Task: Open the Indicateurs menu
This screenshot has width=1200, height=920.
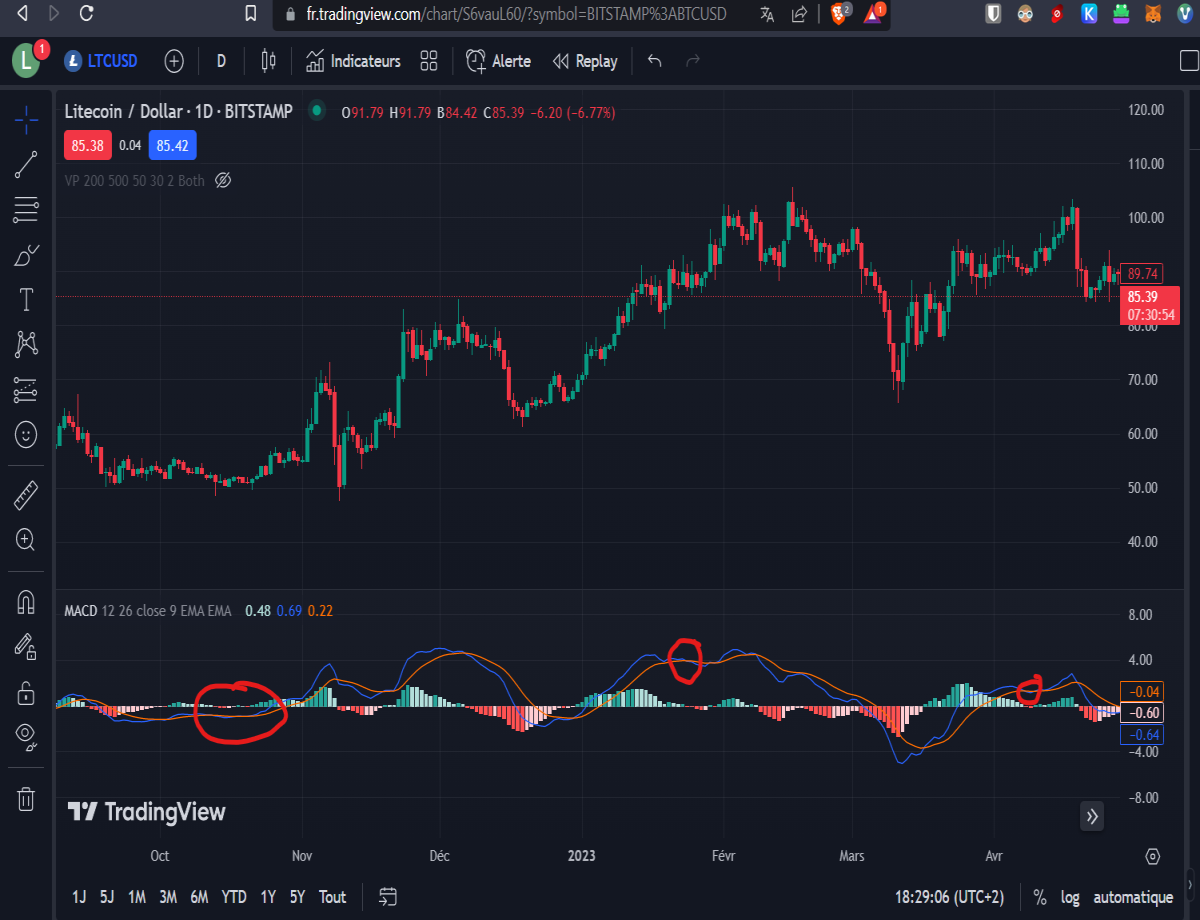Action: pos(353,61)
